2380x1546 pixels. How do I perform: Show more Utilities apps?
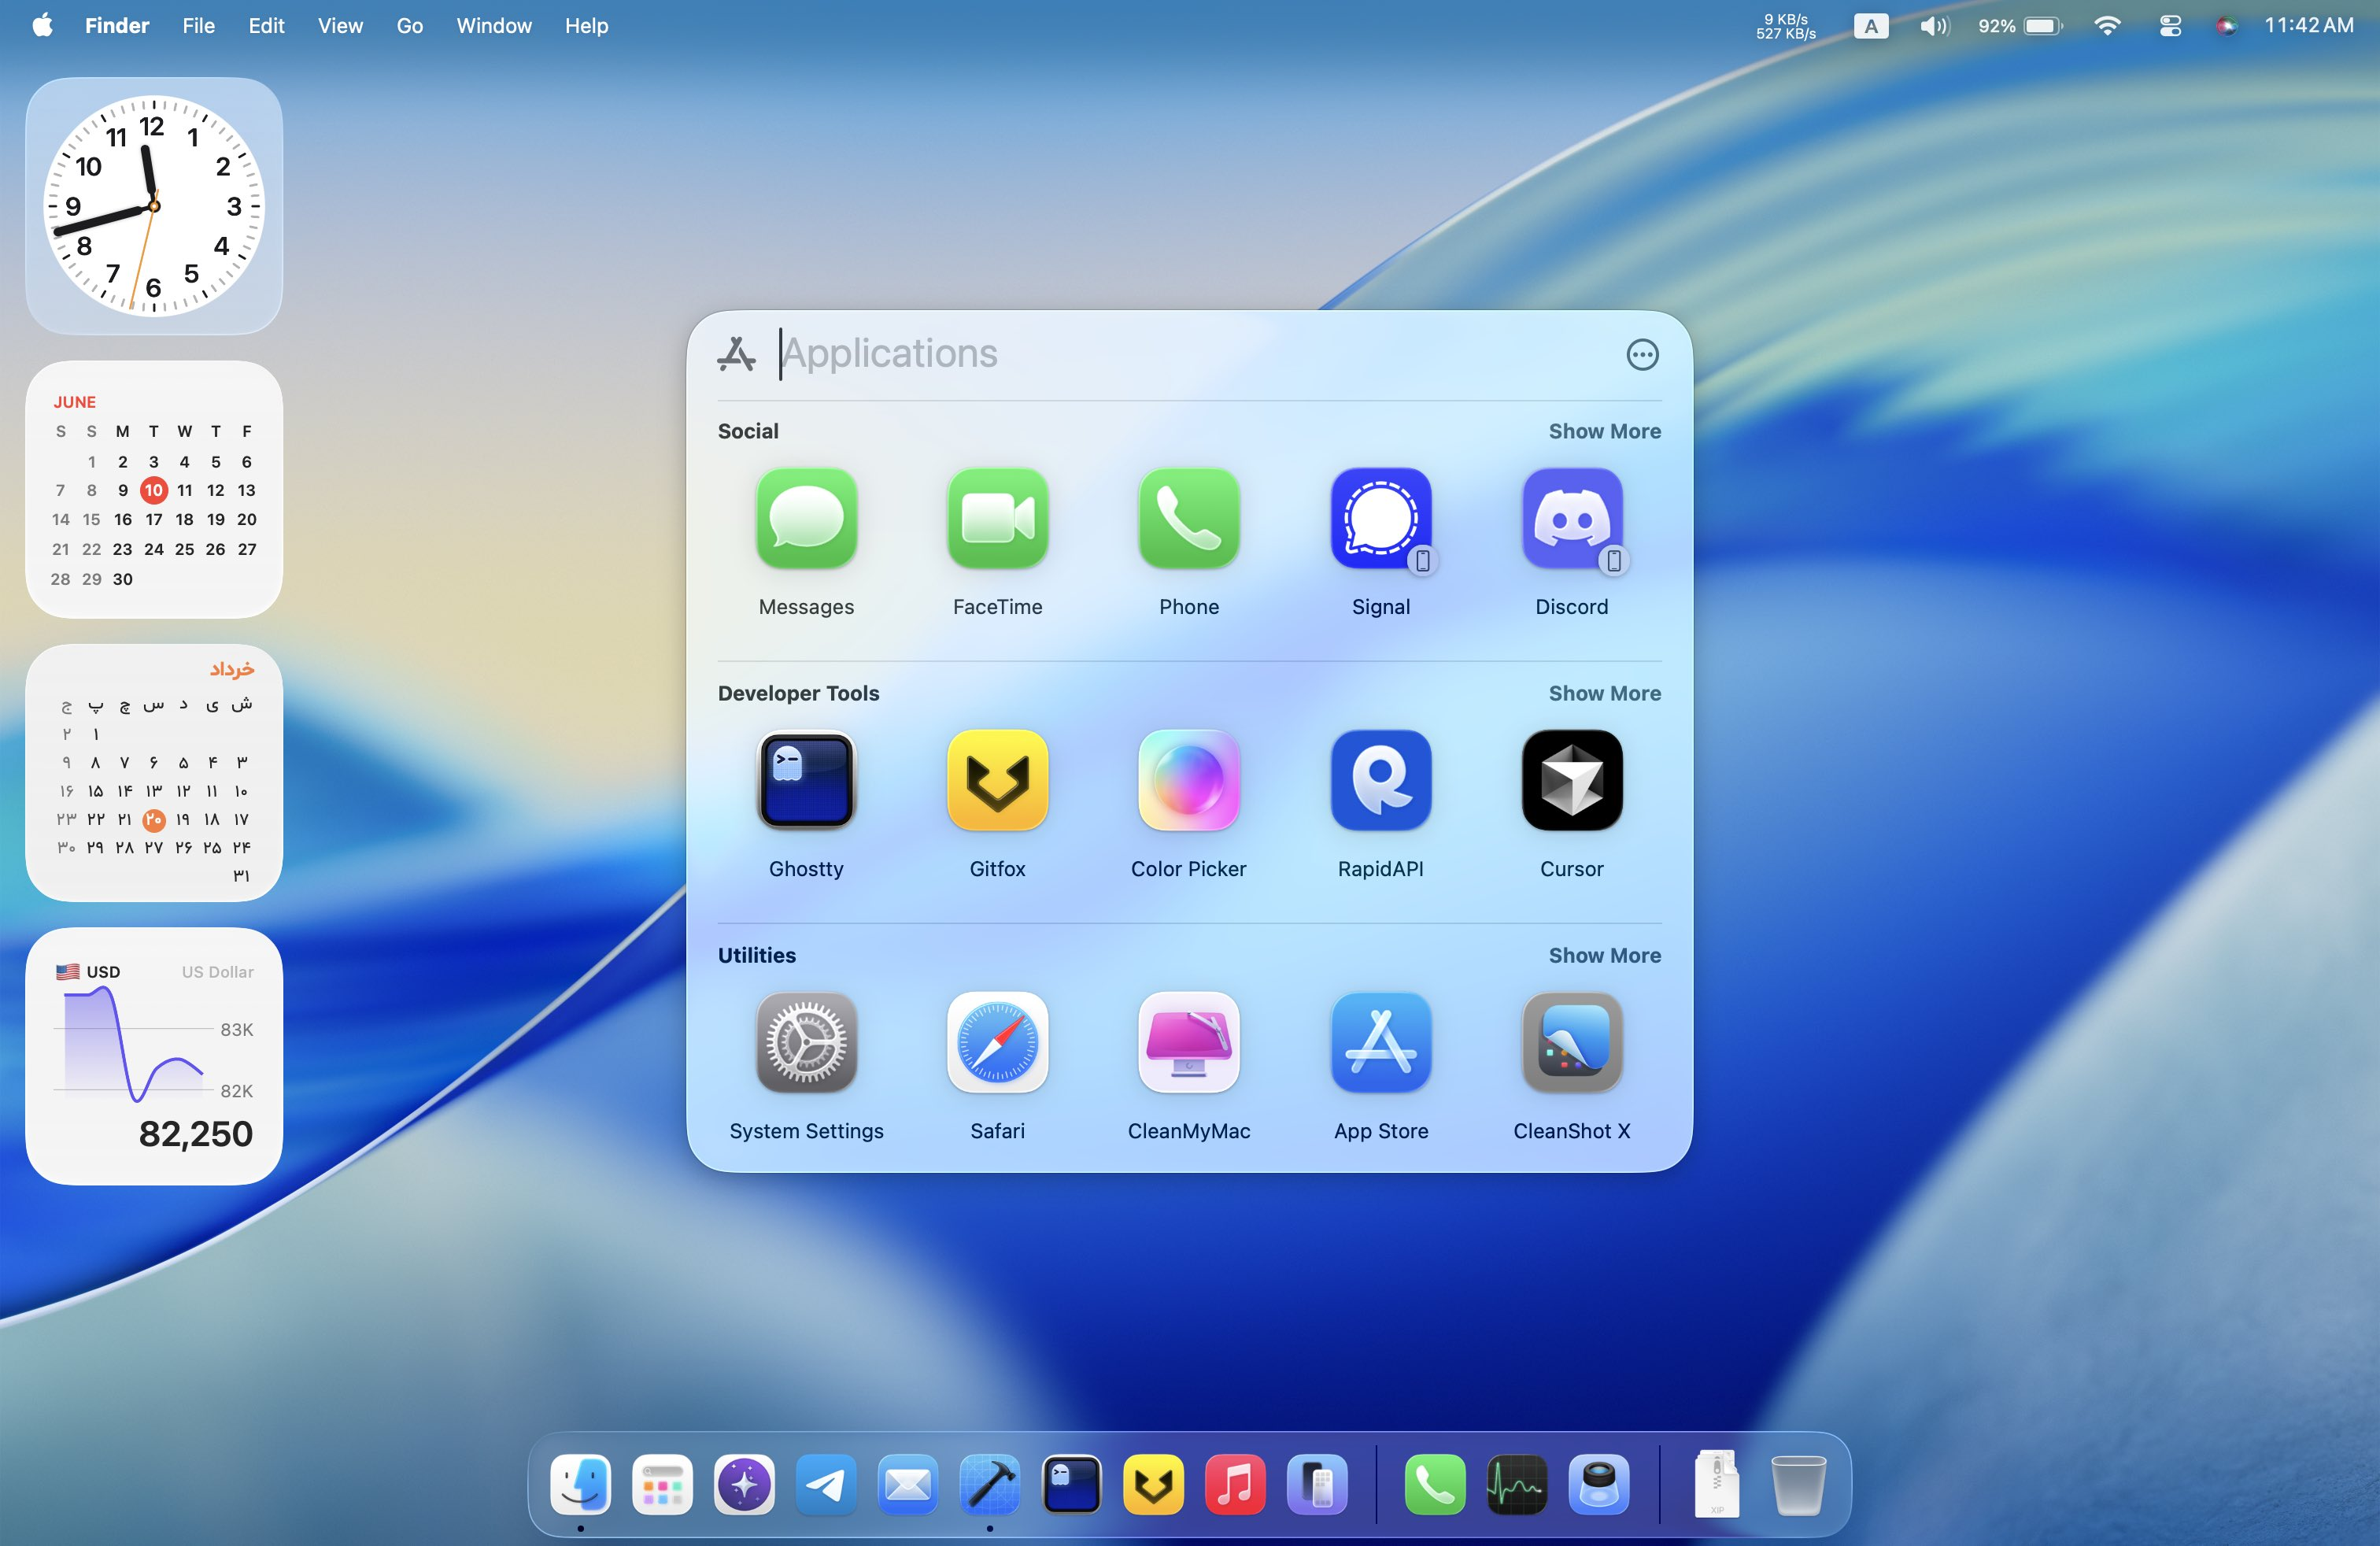pyautogui.click(x=1604, y=955)
